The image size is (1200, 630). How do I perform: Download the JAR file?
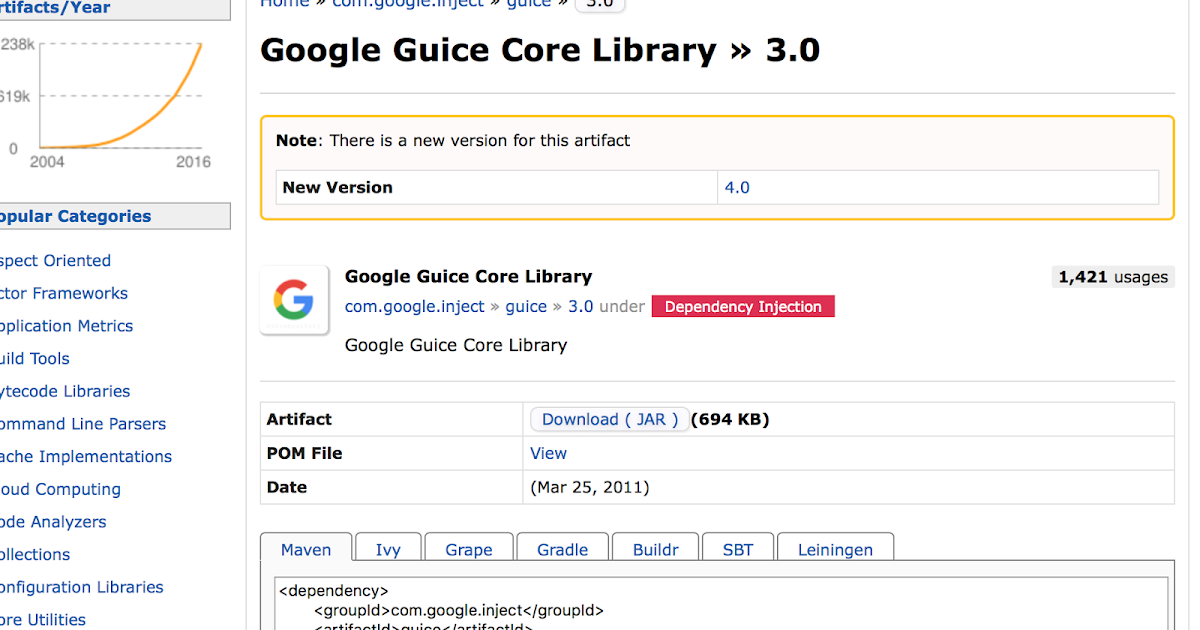[610, 420]
